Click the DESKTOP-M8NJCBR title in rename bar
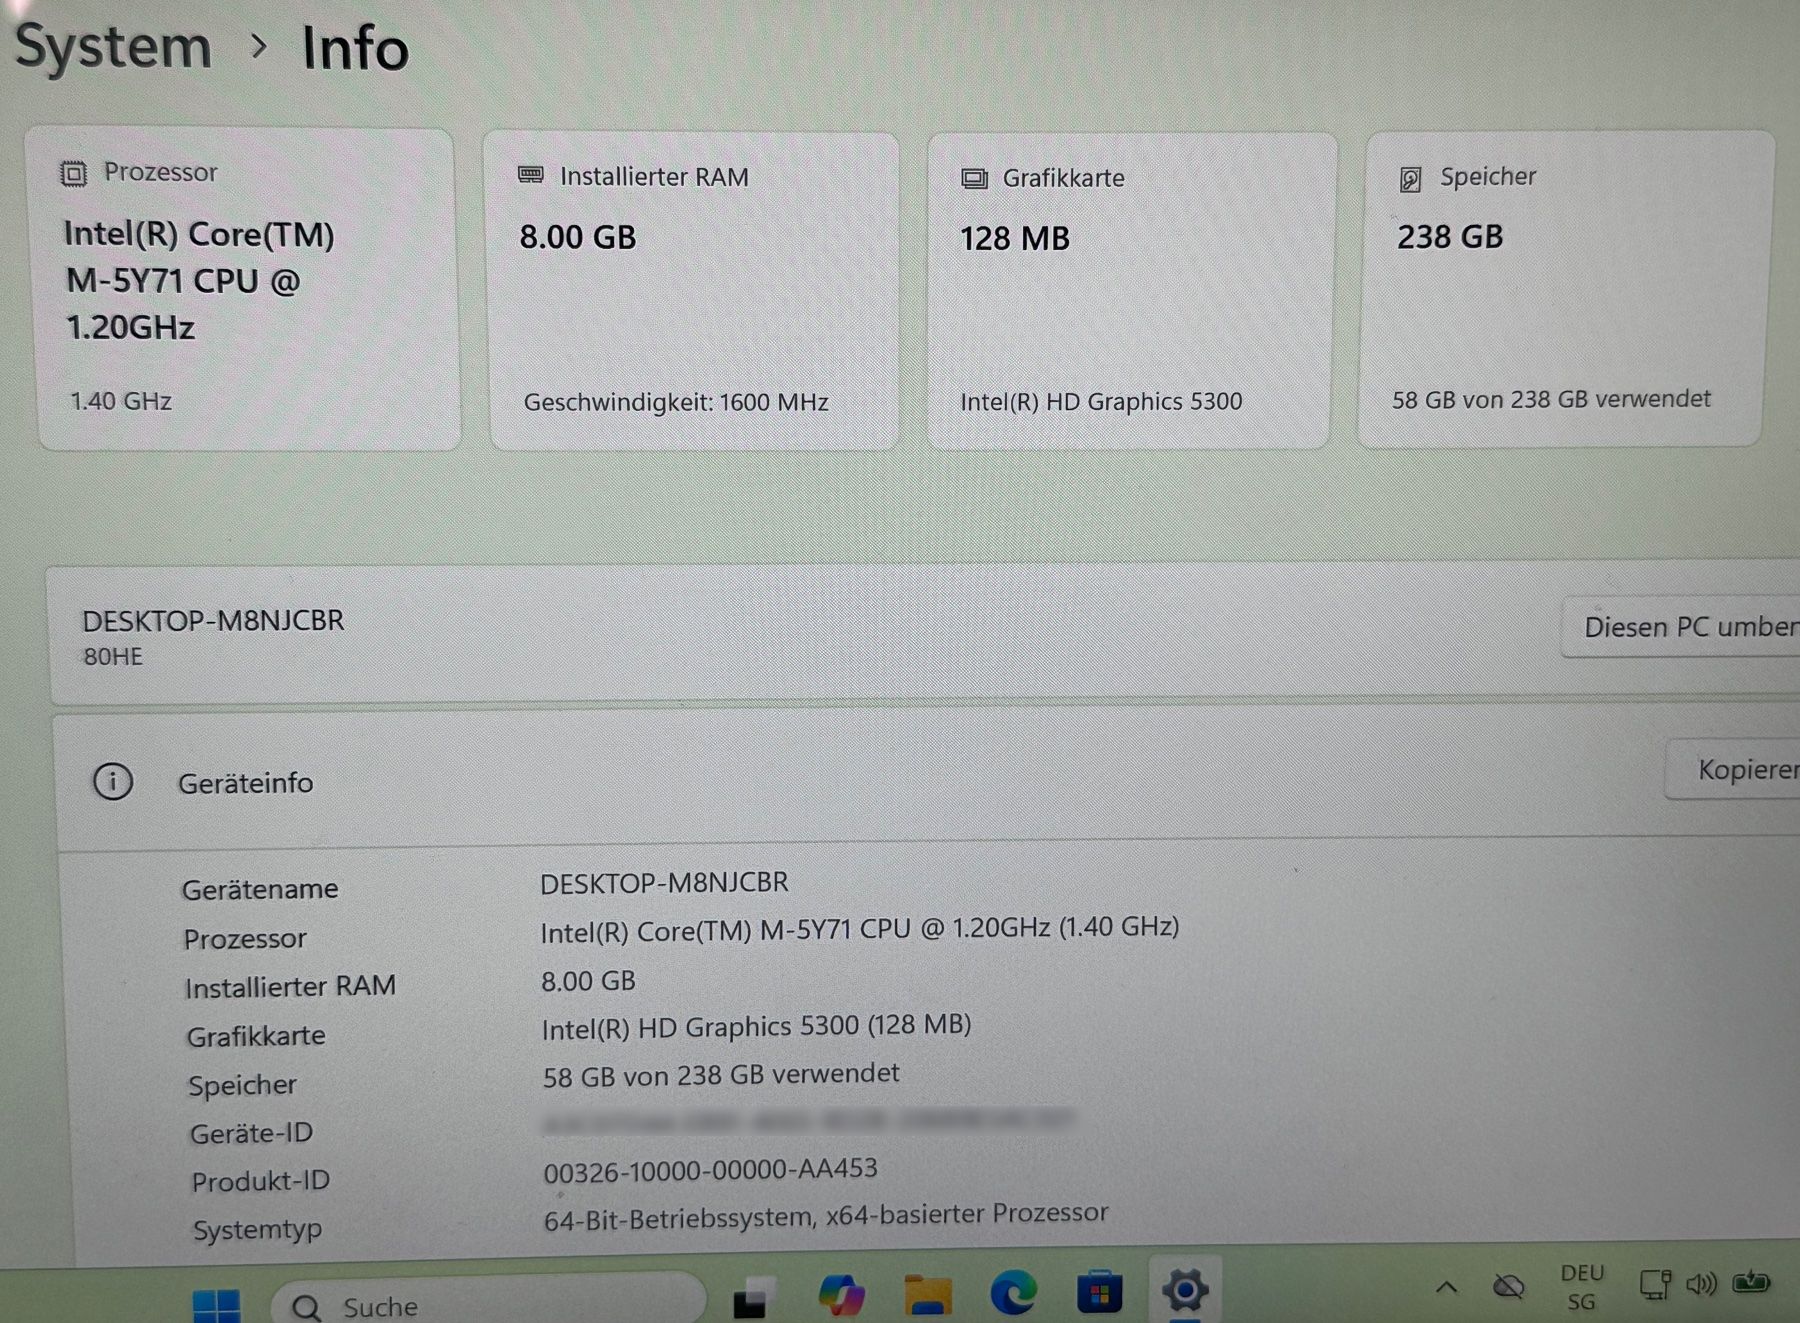Screen dimensions: 1800x1323 point(213,621)
